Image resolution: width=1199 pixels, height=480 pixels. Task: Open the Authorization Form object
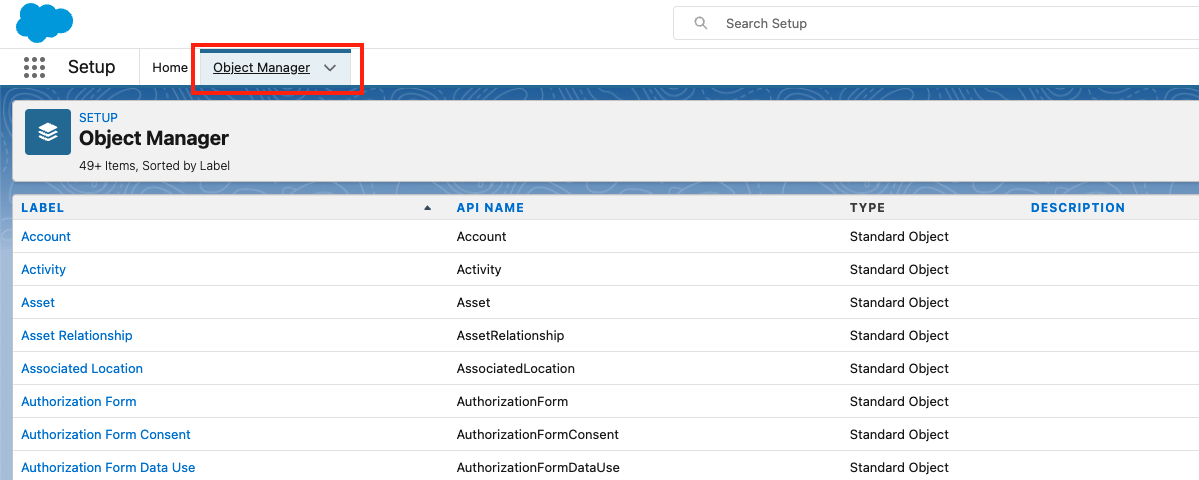[x=79, y=402]
